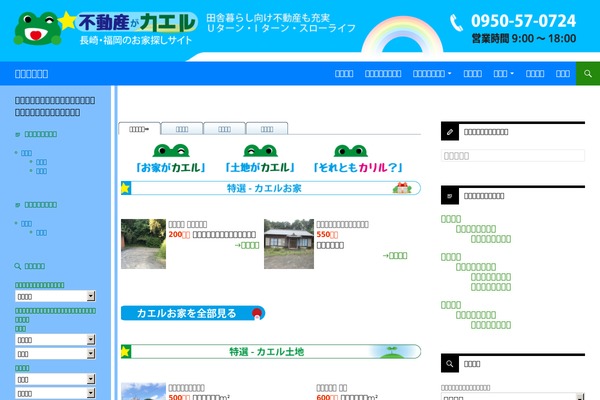Viewport: 600px width, 400px height.
Task: Click the note icon in second right widget header
Action: coord(450,196)
